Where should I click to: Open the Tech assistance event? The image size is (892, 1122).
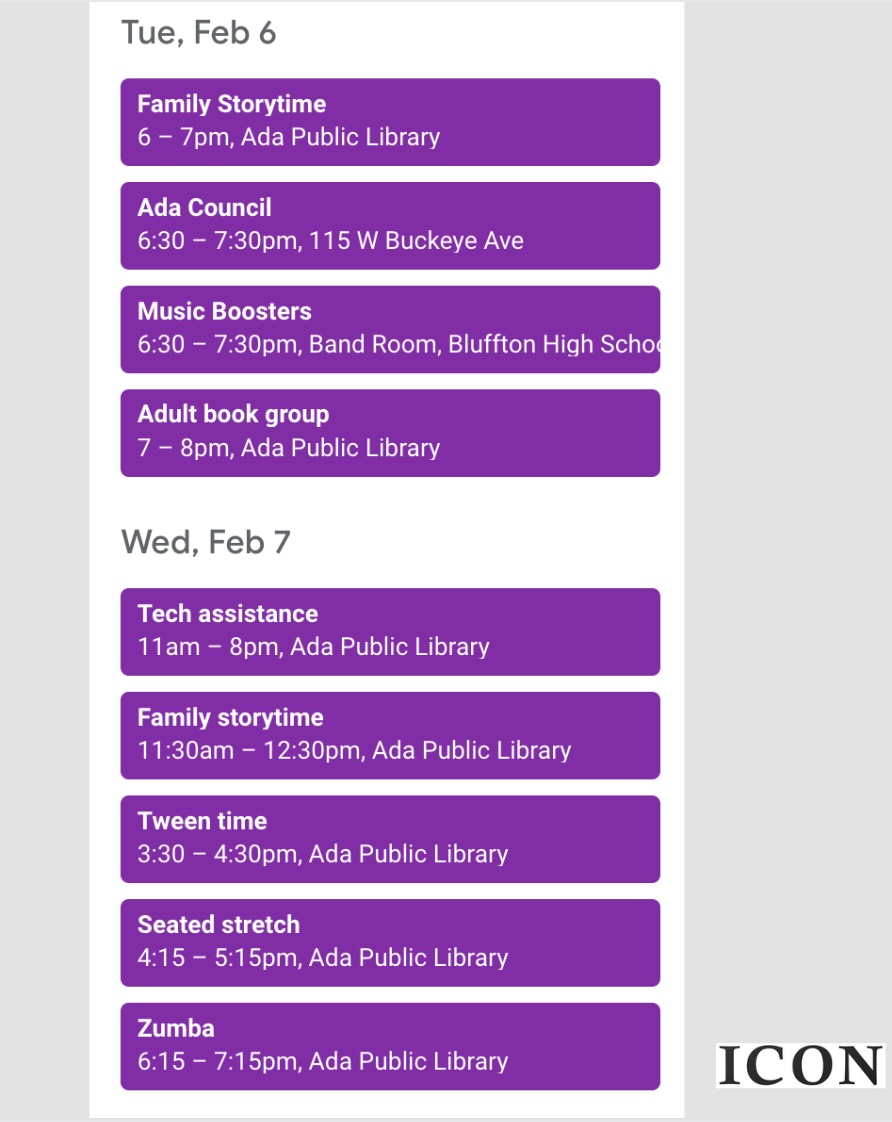390,632
